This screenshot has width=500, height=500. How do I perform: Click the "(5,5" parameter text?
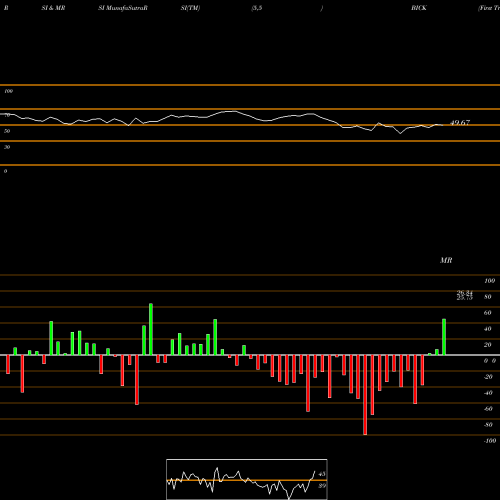(x=257, y=8)
